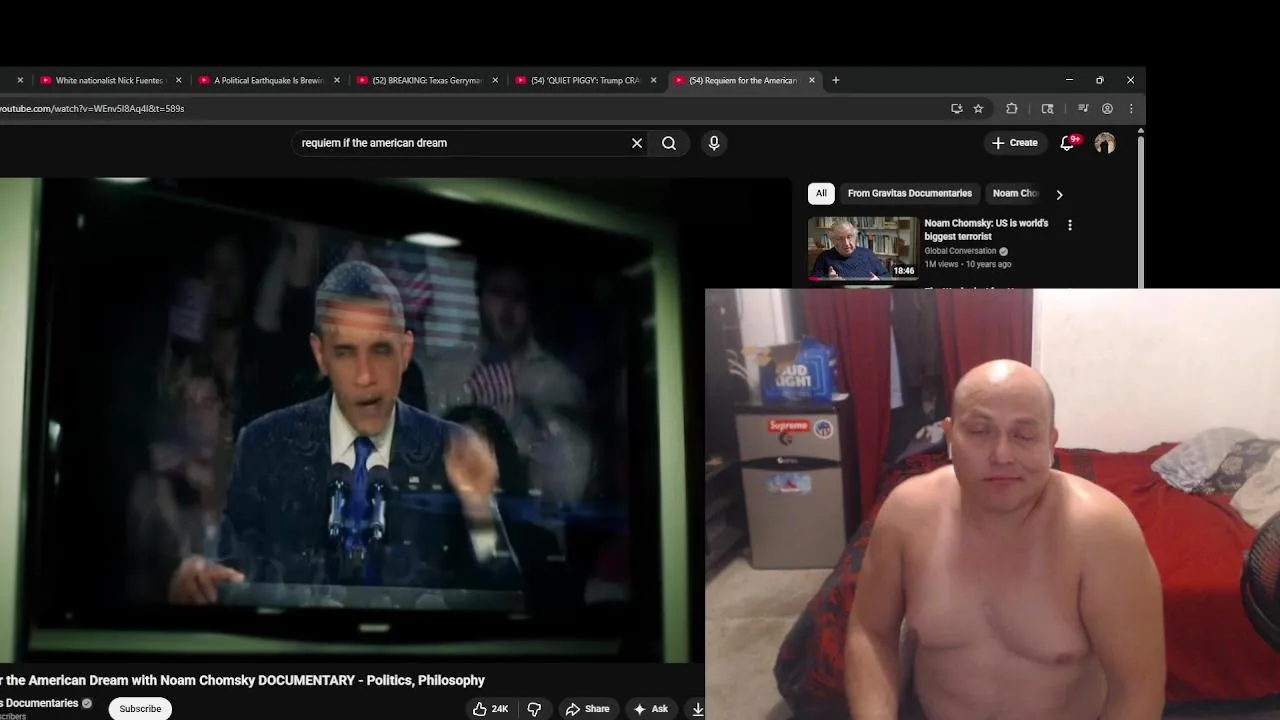Select 'From Gravitas Documentaries' filter chip
This screenshot has width=1280, height=720.
click(x=909, y=193)
